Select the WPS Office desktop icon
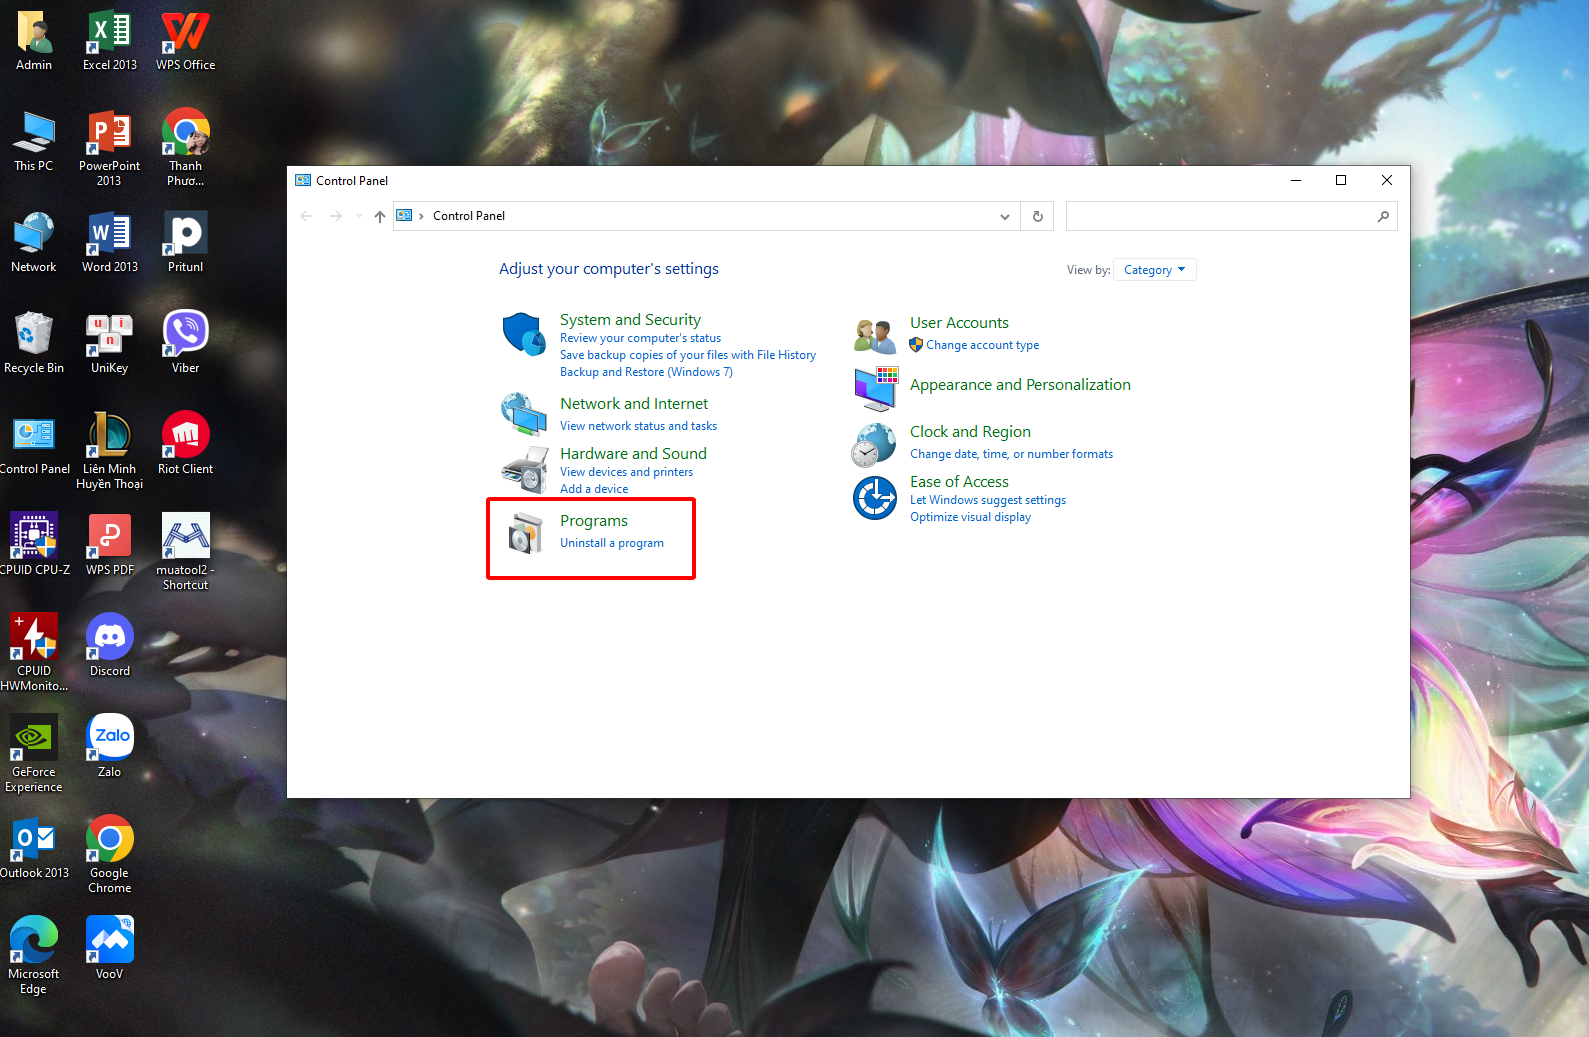The height and width of the screenshot is (1037, 1589). coord(185,41)
